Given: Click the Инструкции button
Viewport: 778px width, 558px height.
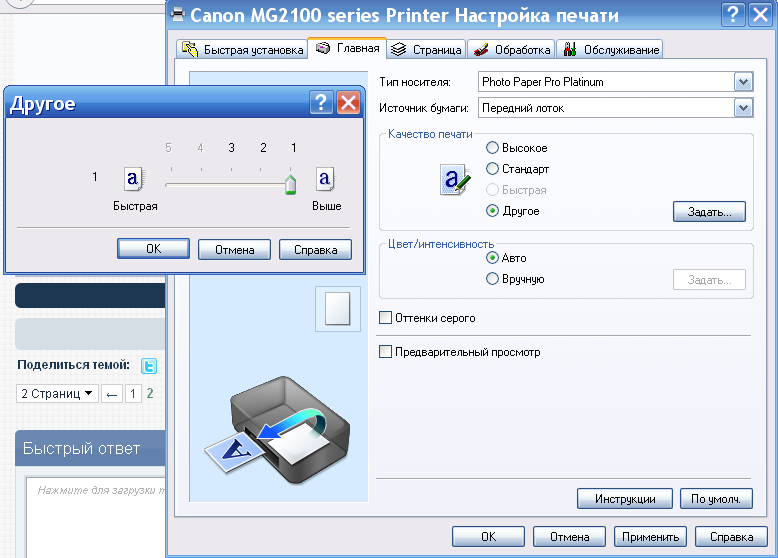Looking at the screenshot, I should pos(625,499).
